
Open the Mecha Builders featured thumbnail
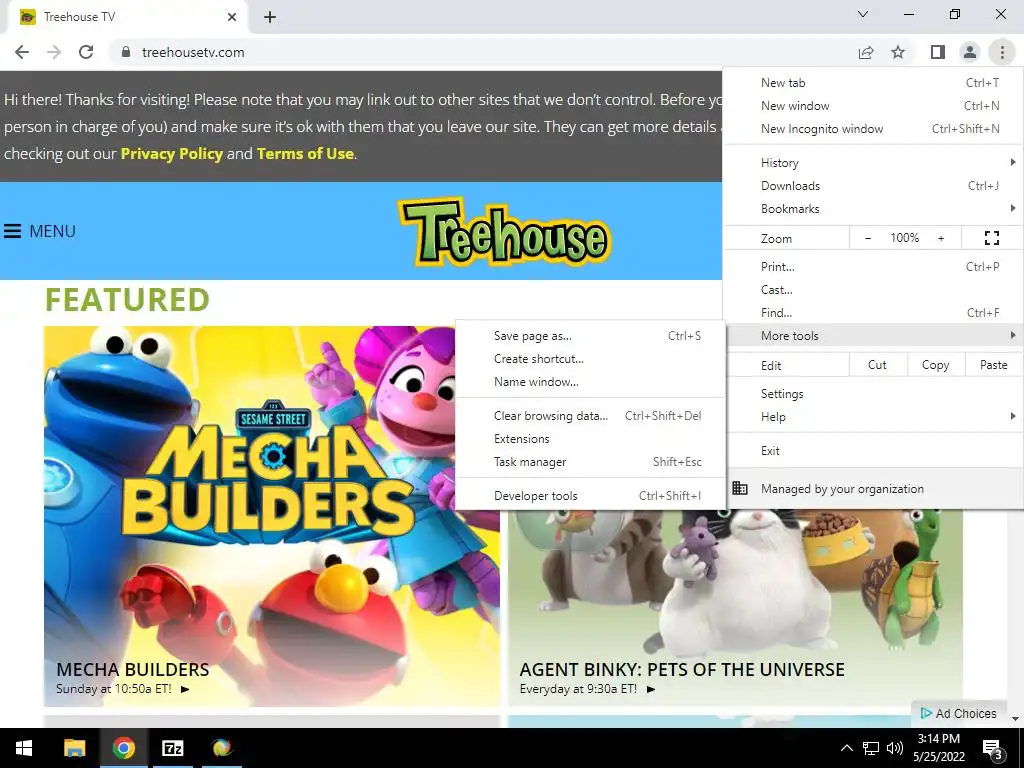[272, 516]
